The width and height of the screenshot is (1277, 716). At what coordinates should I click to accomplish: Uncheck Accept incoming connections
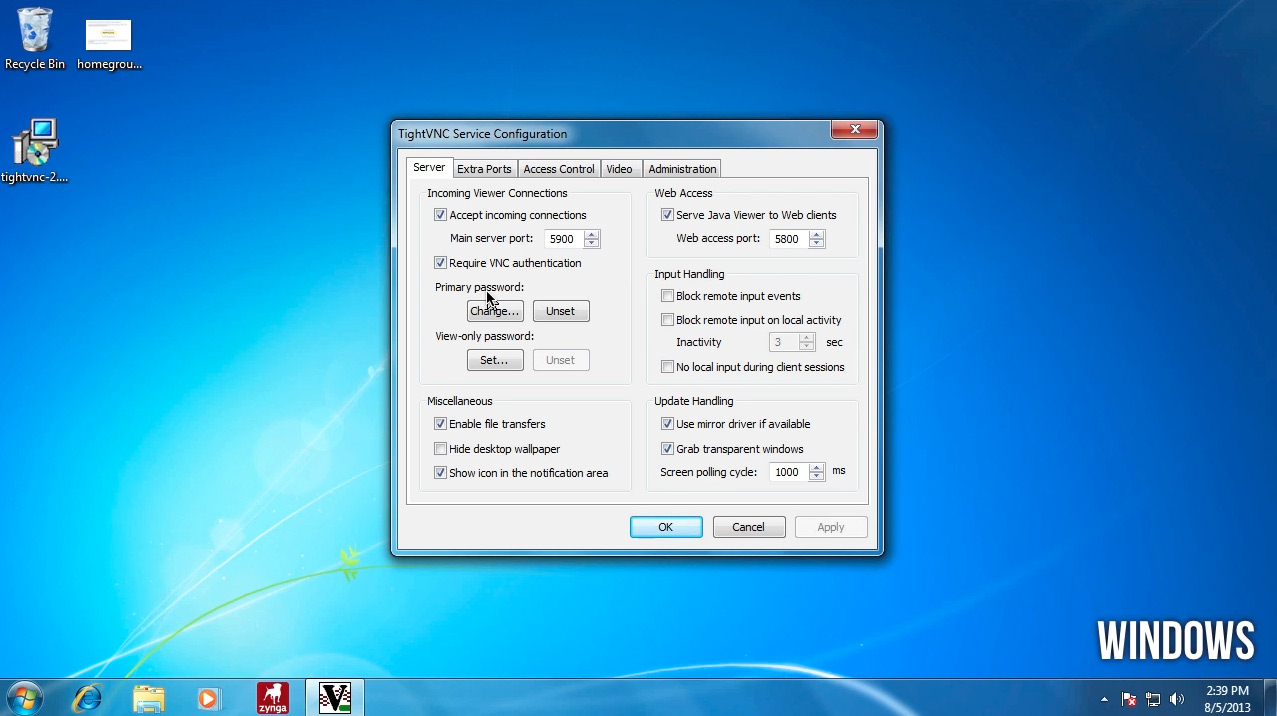click(440, 214)
